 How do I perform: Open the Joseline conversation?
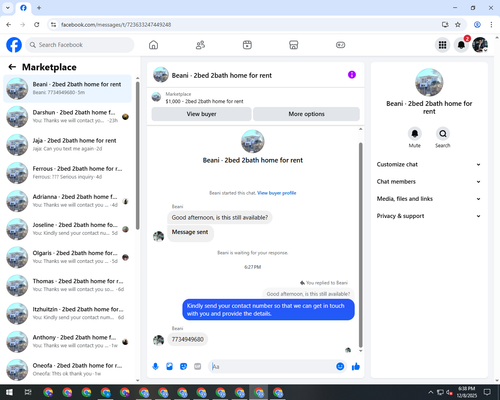coord(67,229)
